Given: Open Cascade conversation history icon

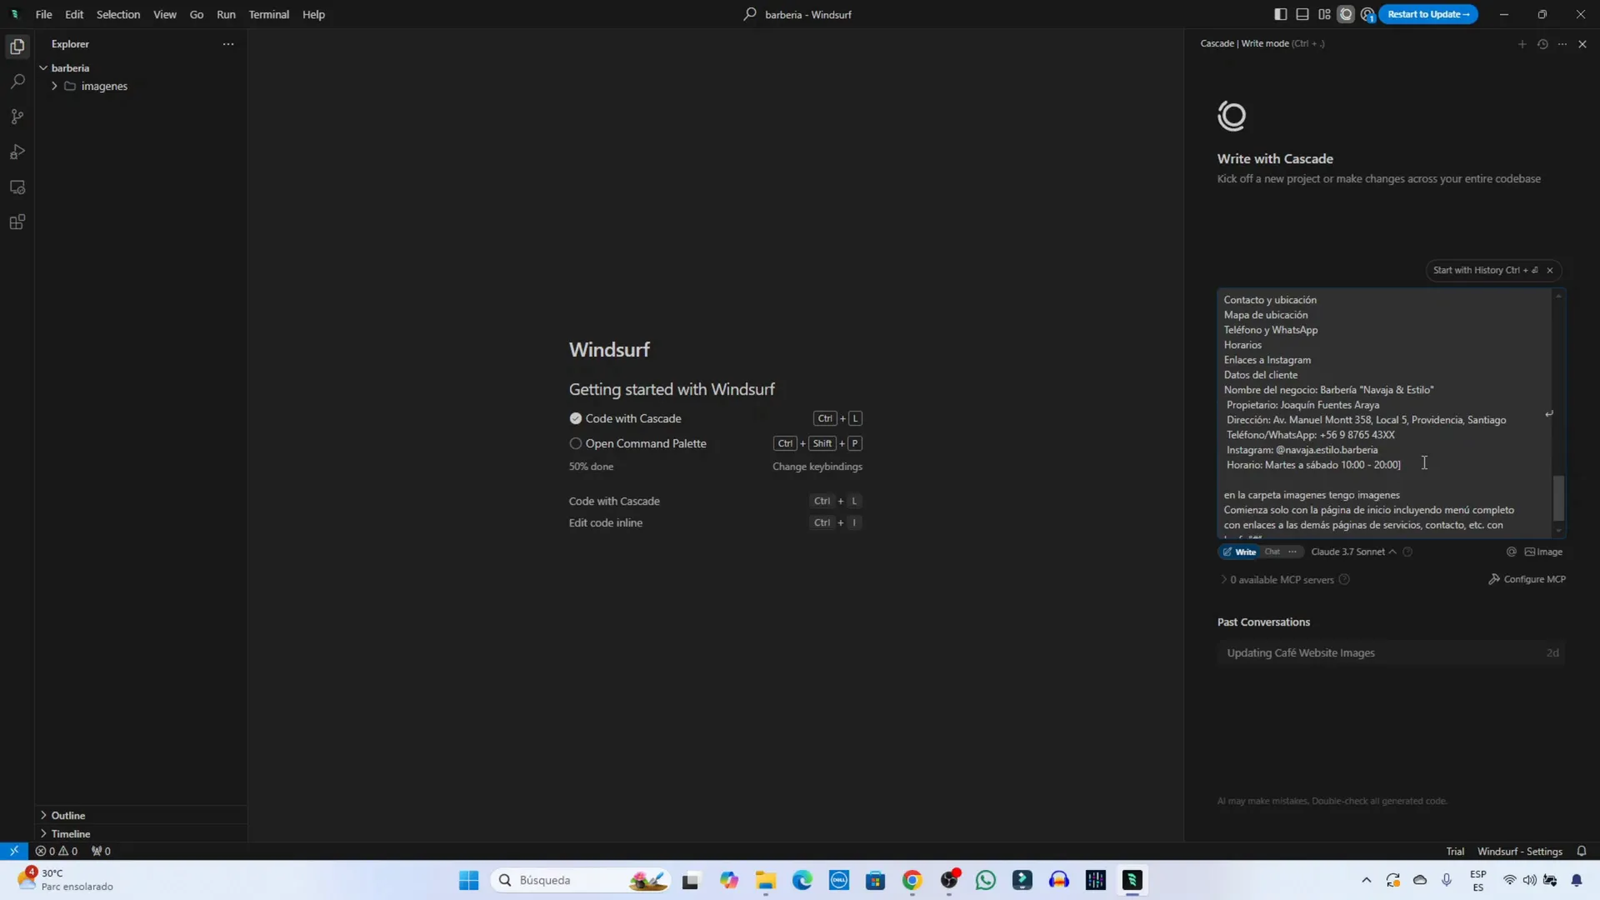Looking at the screenshot, I should [1541, 43].
